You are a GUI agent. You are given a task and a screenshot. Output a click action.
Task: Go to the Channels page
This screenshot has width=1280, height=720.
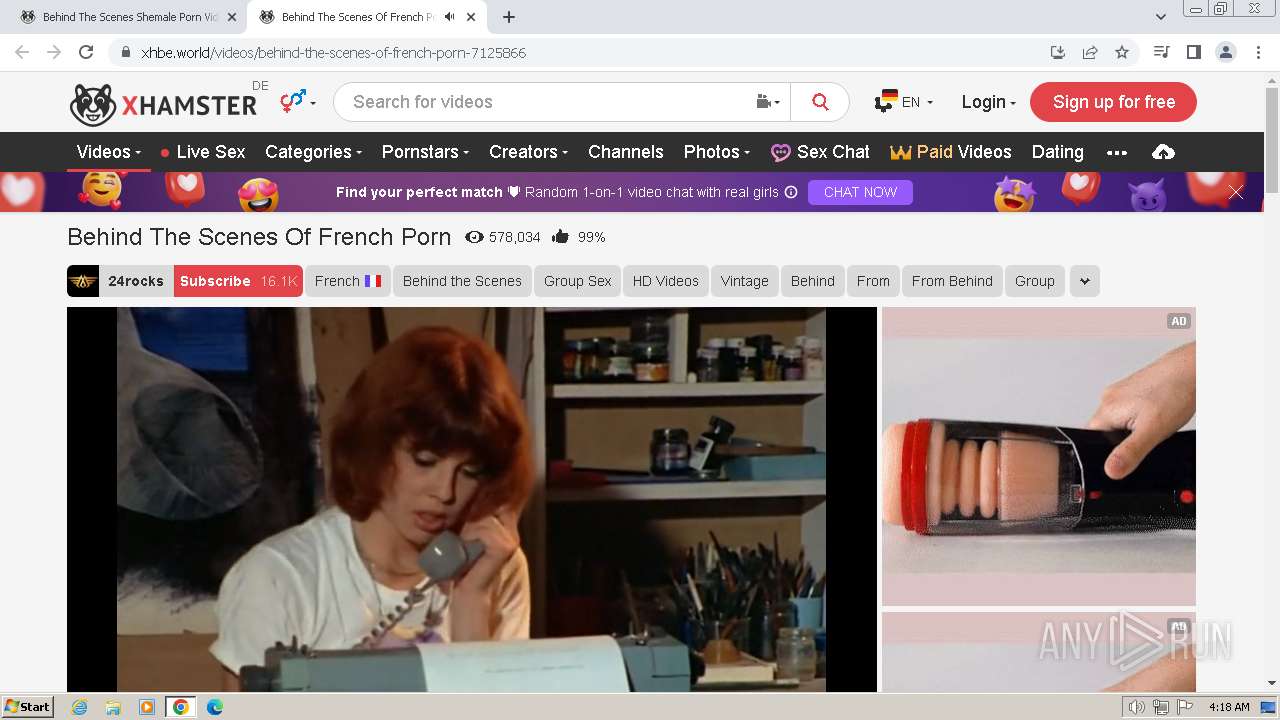click(626, 152)
